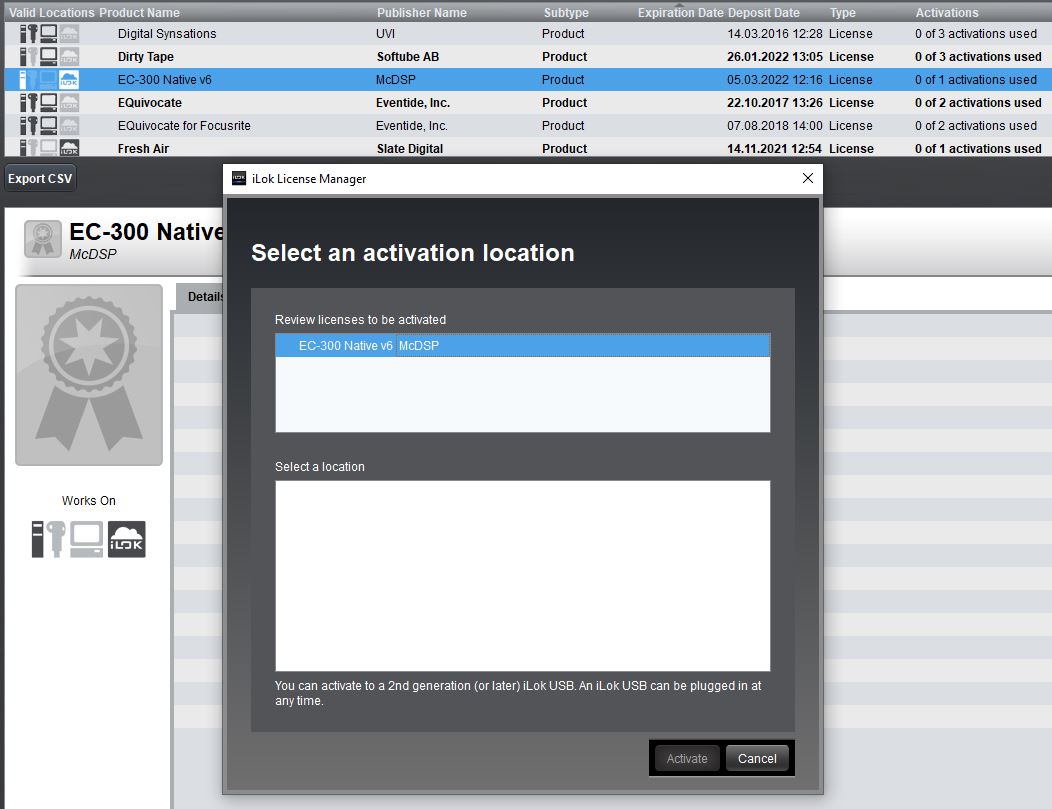Image resolution: width=1052 pixels, height=809 pixels.
Task: Sort the list by Publisher Name header
Action: pos(421,13)
